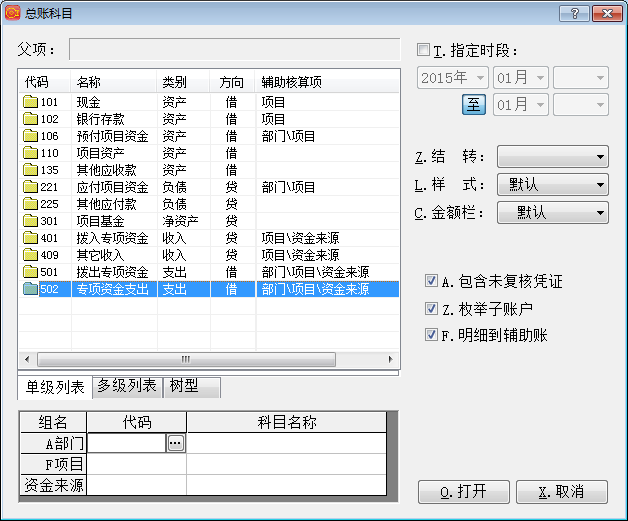Click the 组名 header in lower grid
The height and width of the screenshot is (521, 628).
pyautogui.click(x=53, y=422)
